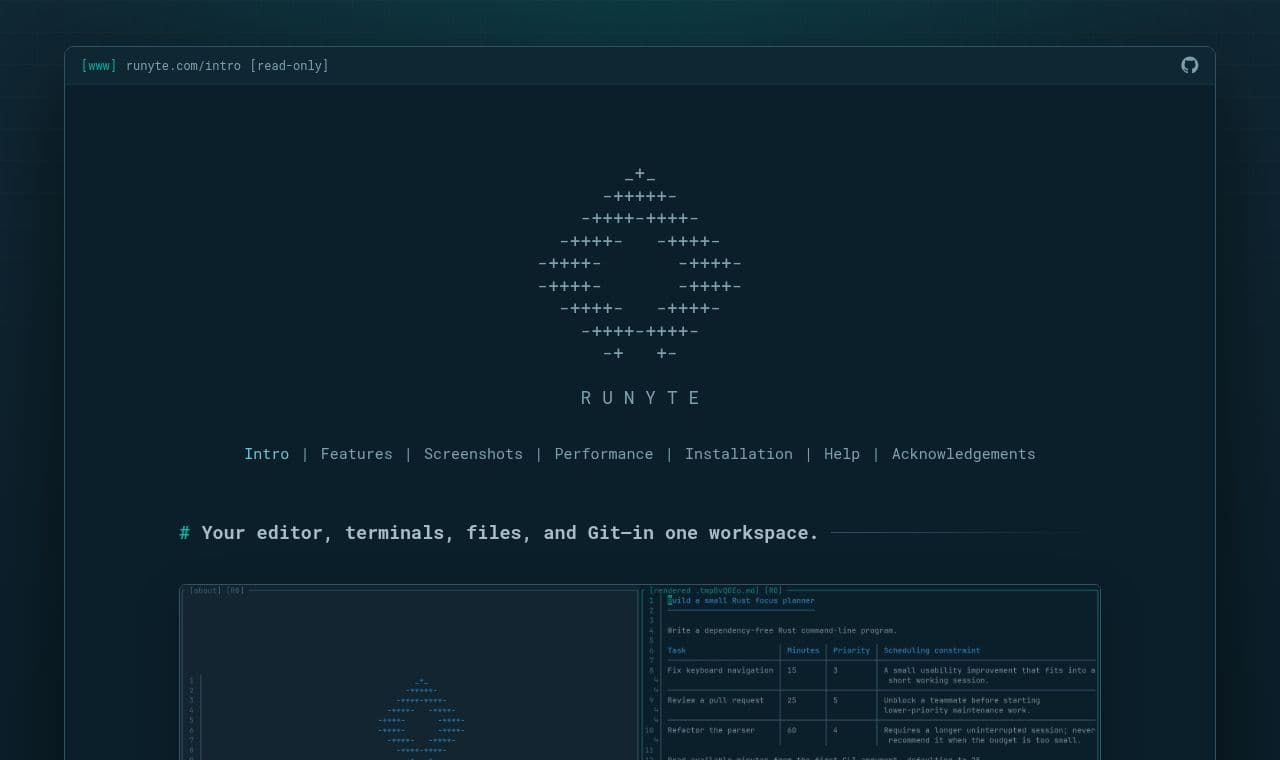Click the 'Task' column header
The height and width of the screenshot is (760, 1280).
pyautogui.click(x=677, y=650)
